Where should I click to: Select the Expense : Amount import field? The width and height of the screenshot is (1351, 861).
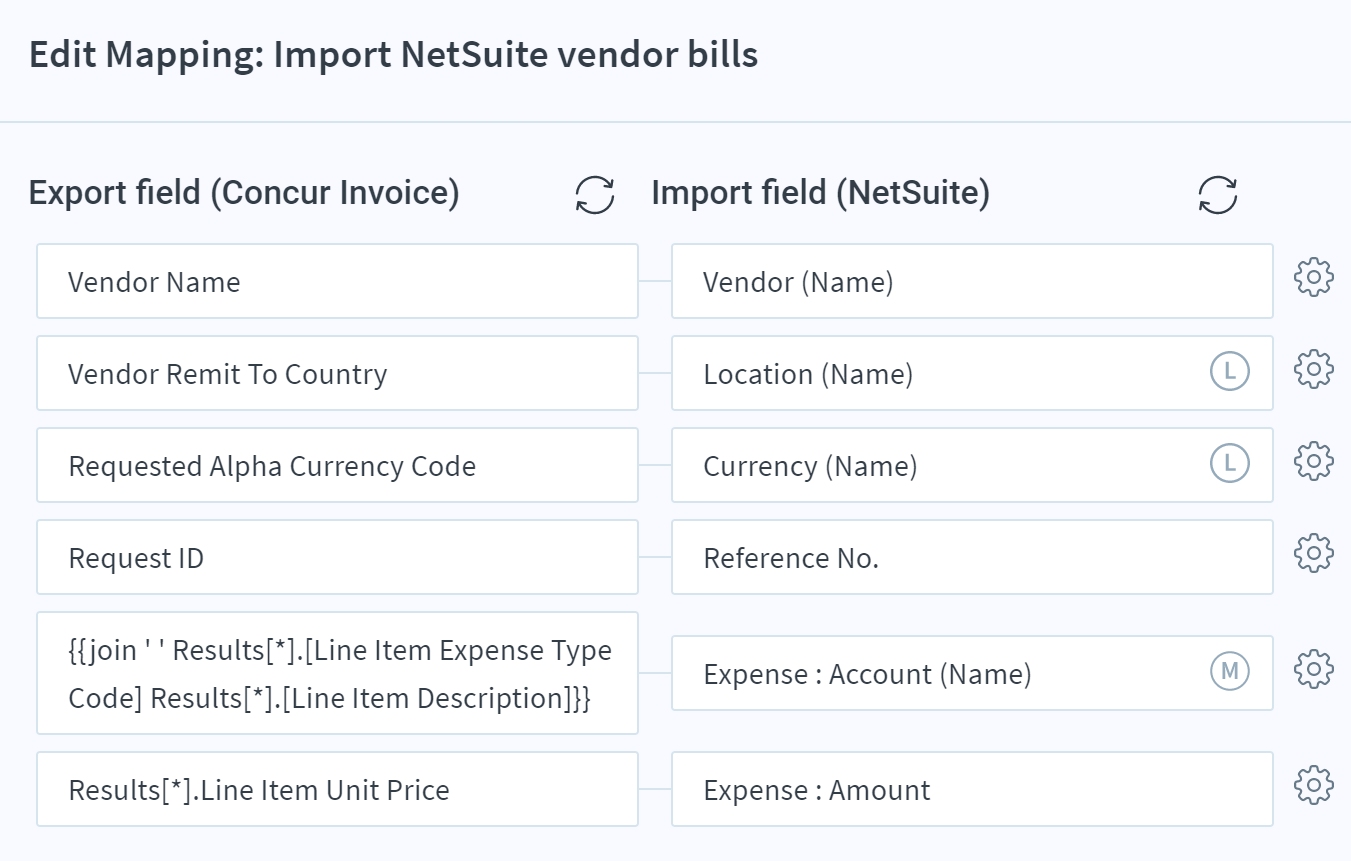972,789
